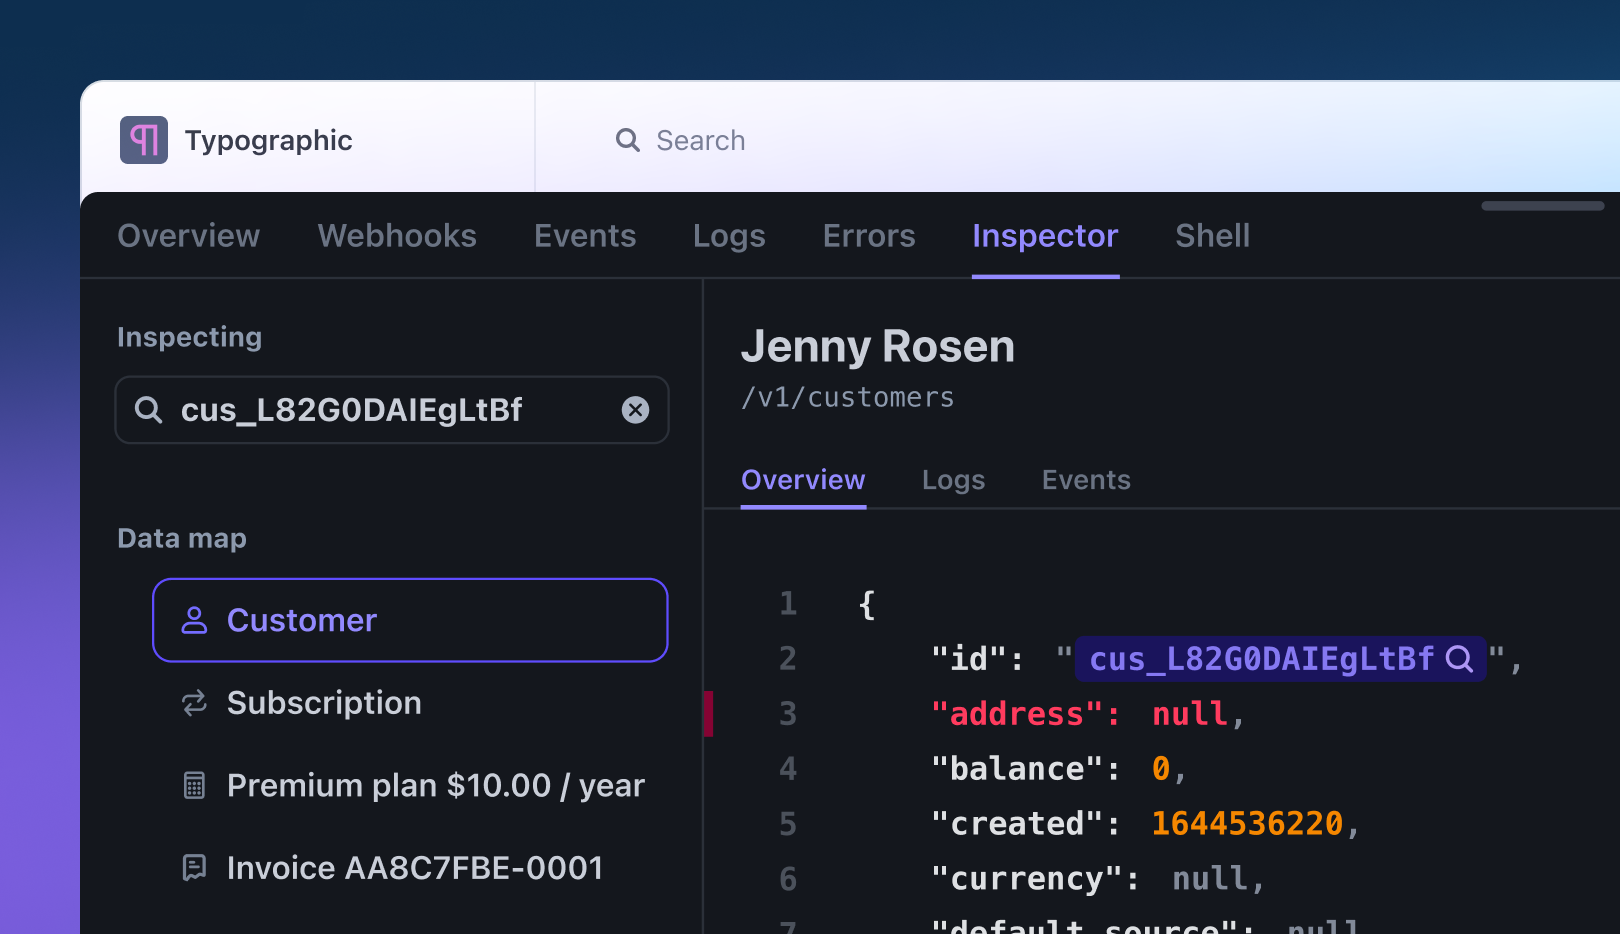Open the top-level Logs tab

coord(729,236)
